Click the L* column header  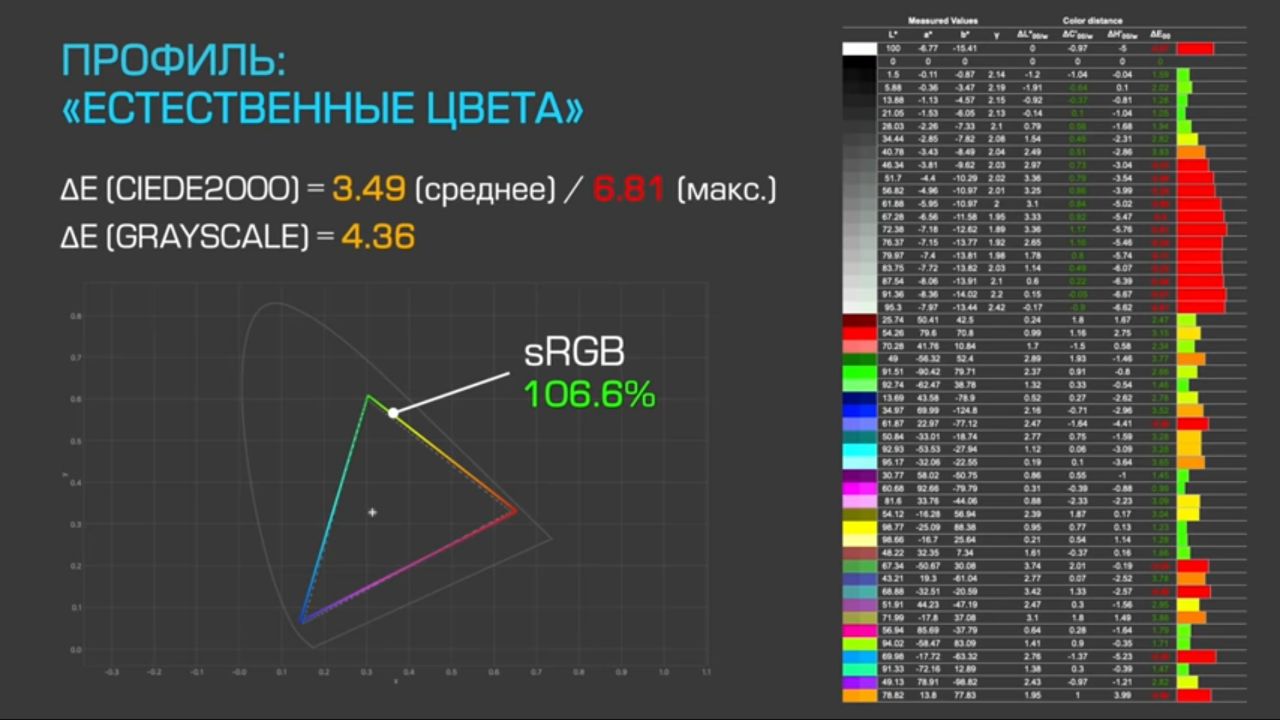pyautogui.click(x=893, y=34)
